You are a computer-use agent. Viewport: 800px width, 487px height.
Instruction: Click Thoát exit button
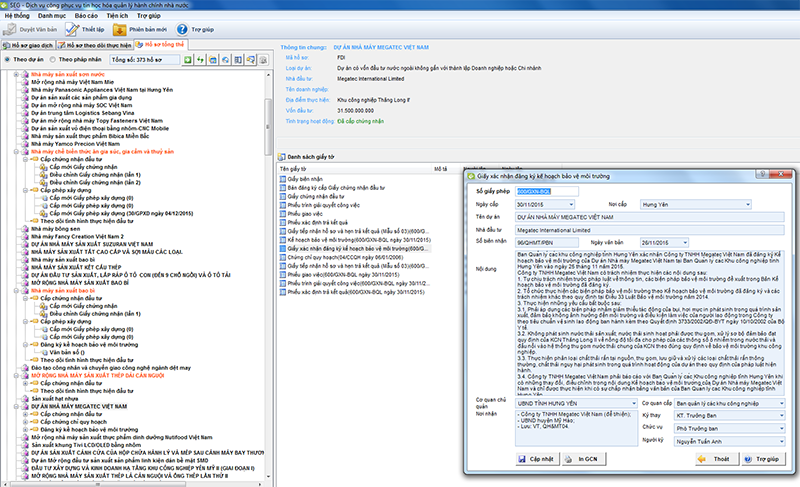(x=716, y=459)
